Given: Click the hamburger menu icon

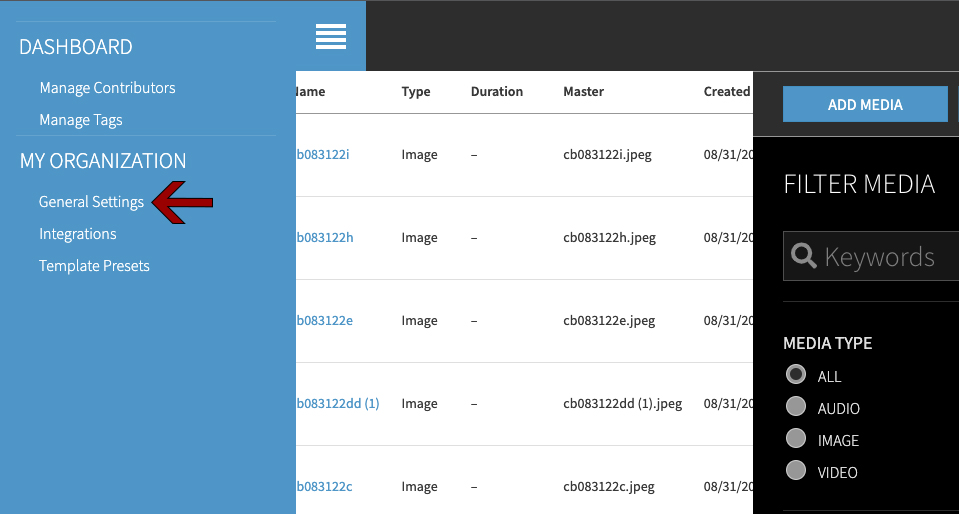Looking at the screenshot, I should [331, 36].
